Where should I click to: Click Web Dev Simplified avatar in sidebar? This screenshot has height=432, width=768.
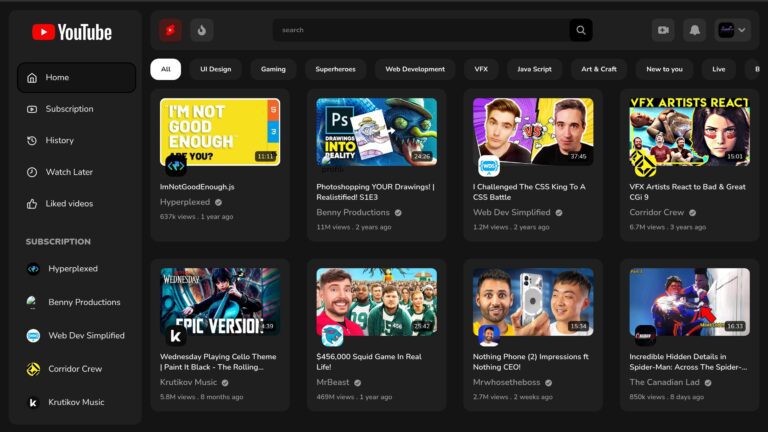click(33, 336)
